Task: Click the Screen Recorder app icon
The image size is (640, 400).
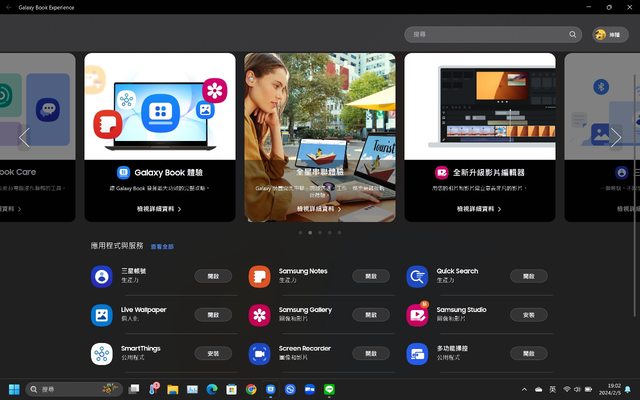Action: pos(259,354)
